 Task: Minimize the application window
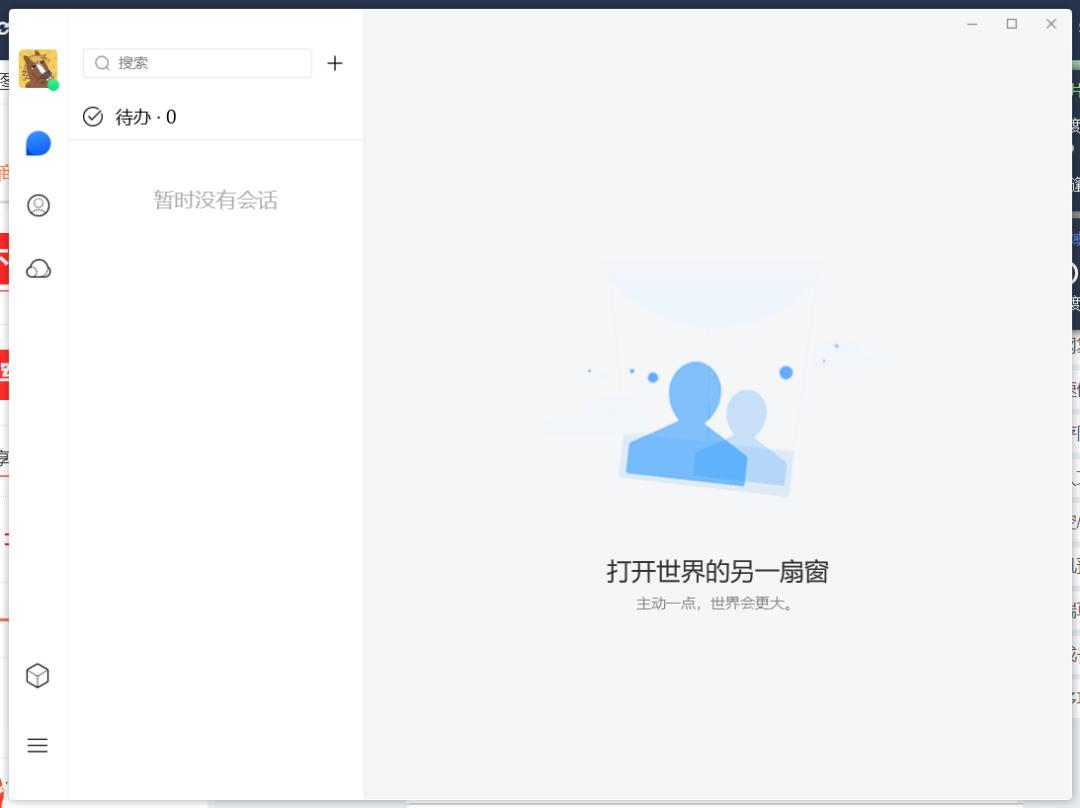[971, 23]
